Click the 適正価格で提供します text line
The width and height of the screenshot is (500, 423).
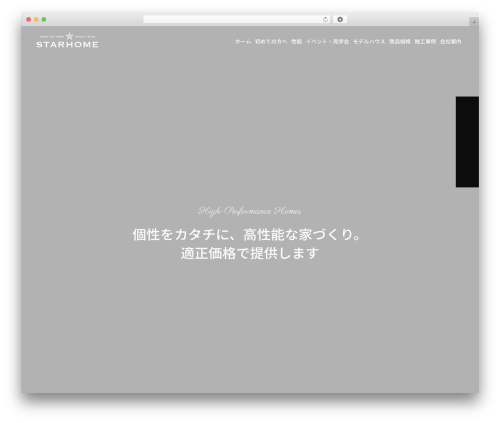coord(250,253)
